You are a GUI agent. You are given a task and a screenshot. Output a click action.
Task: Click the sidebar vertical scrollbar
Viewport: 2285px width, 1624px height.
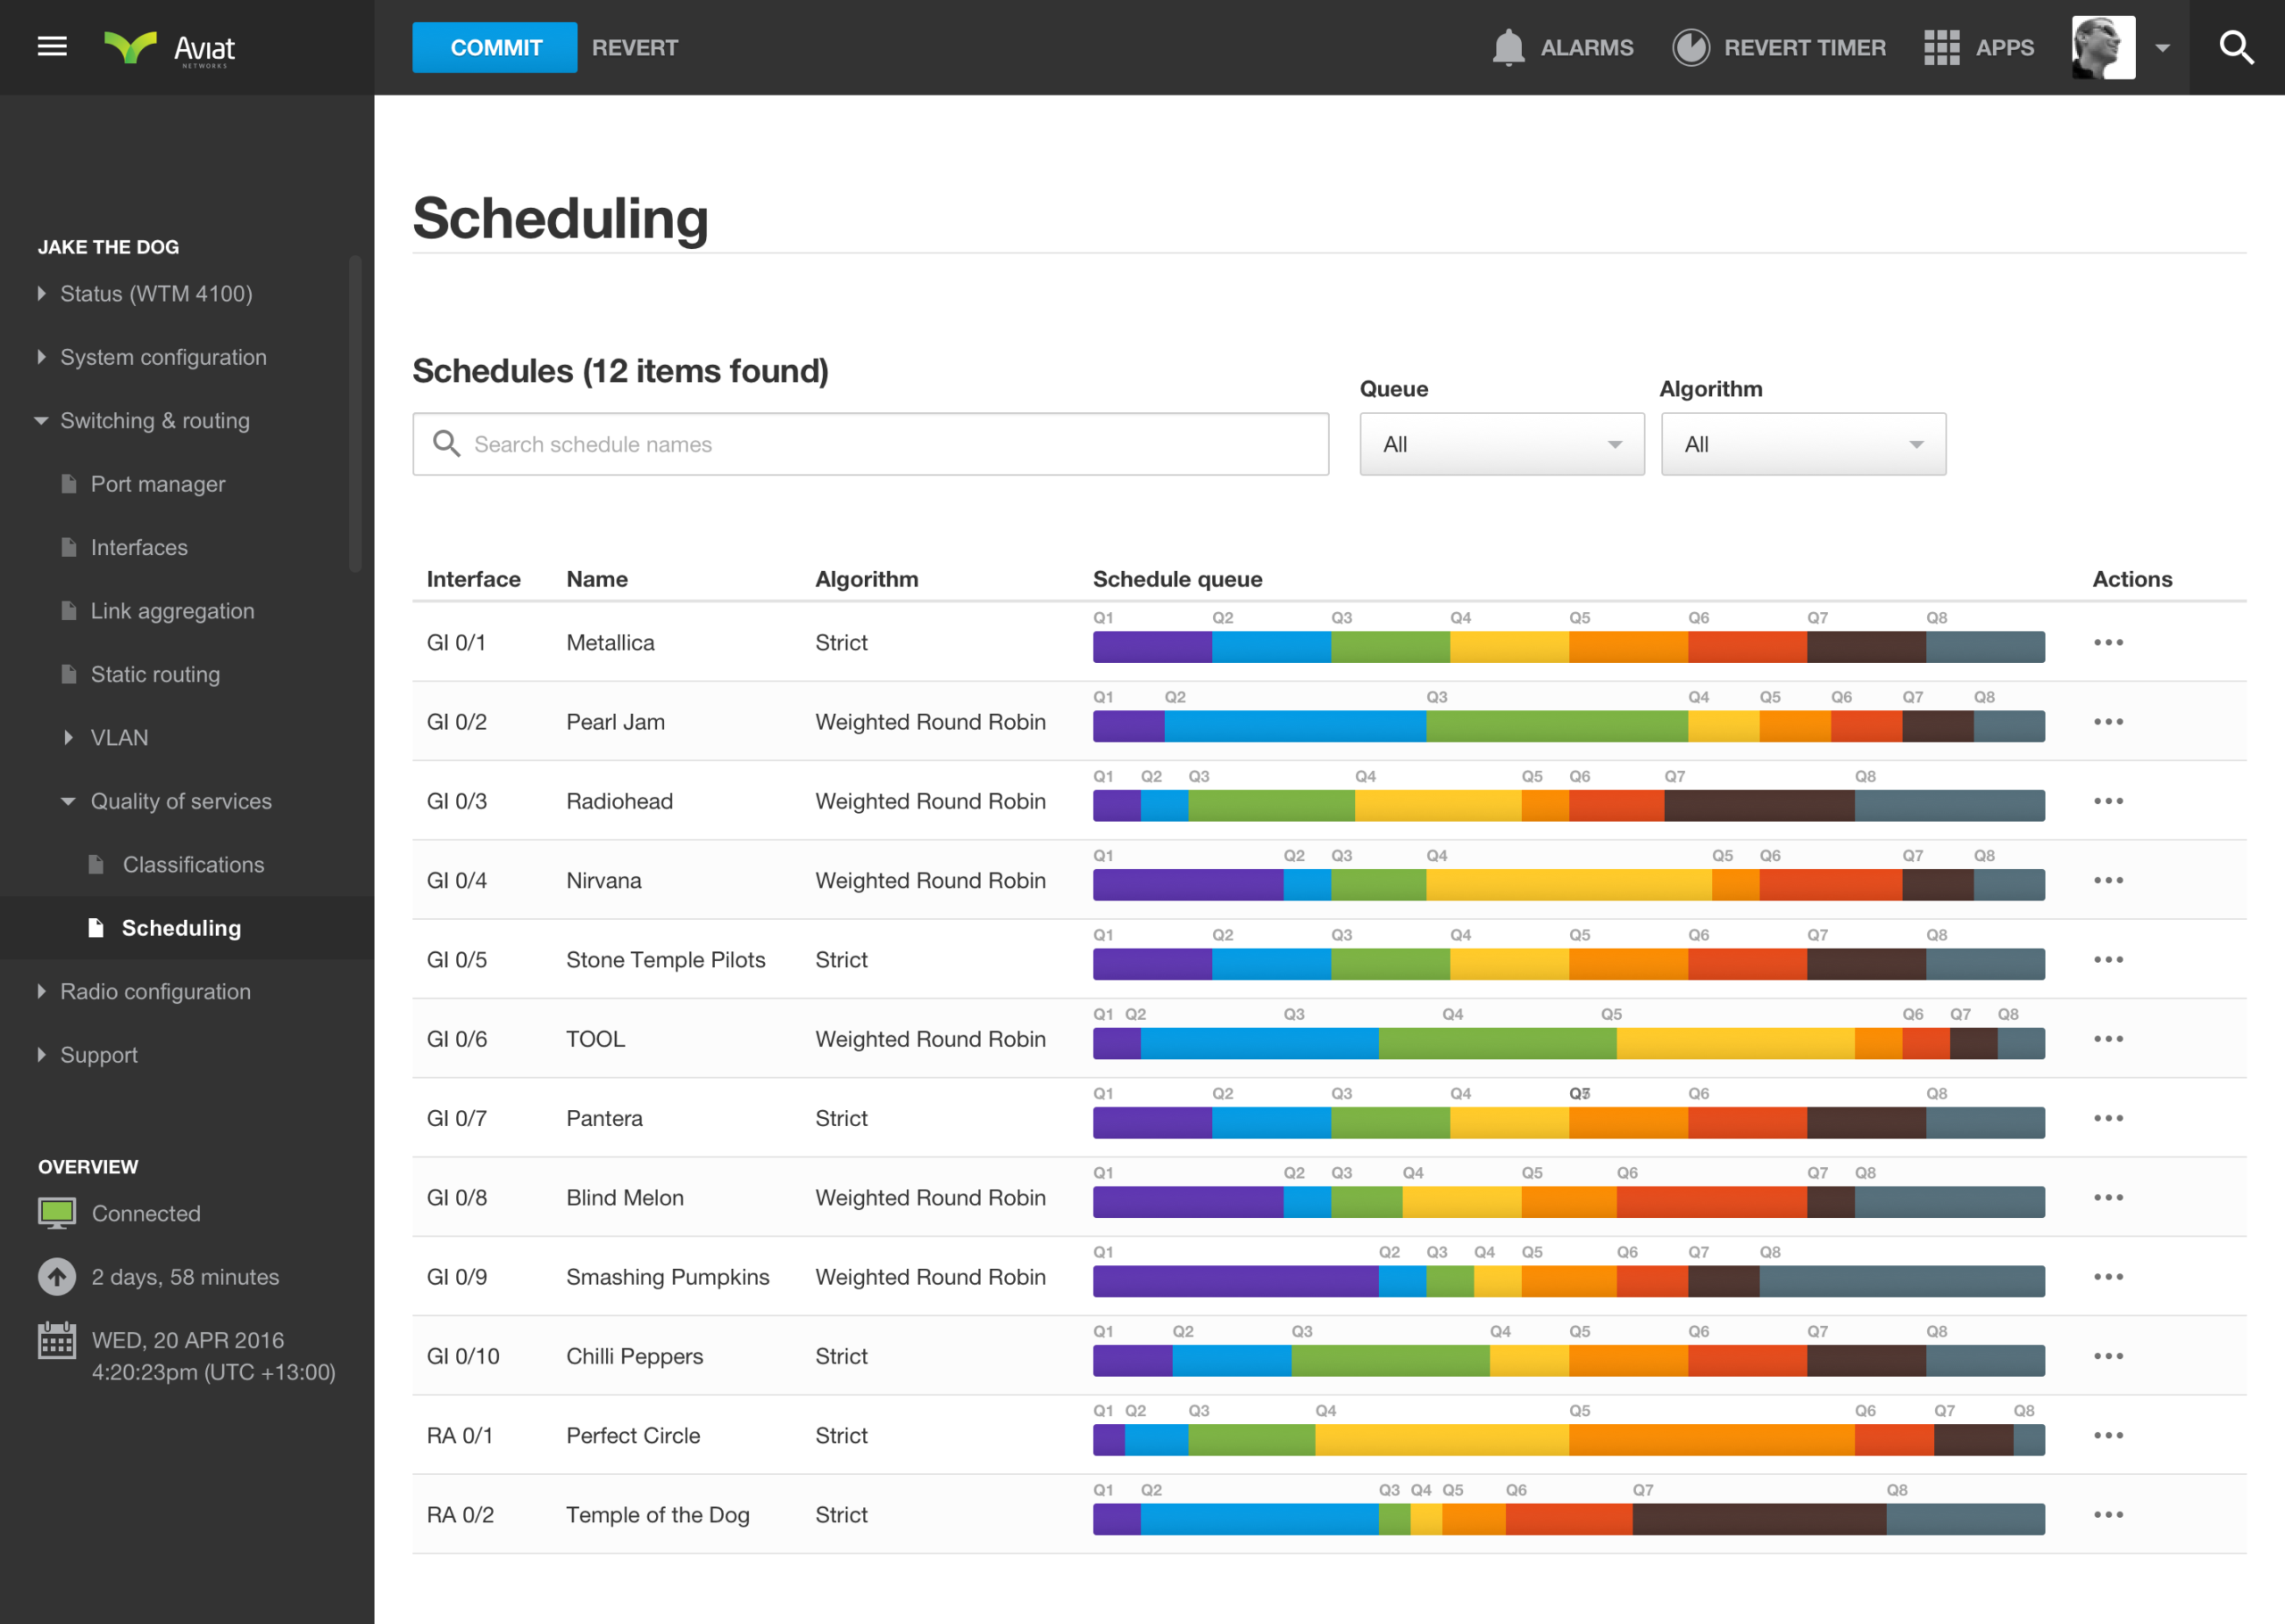tap(355, 413)
